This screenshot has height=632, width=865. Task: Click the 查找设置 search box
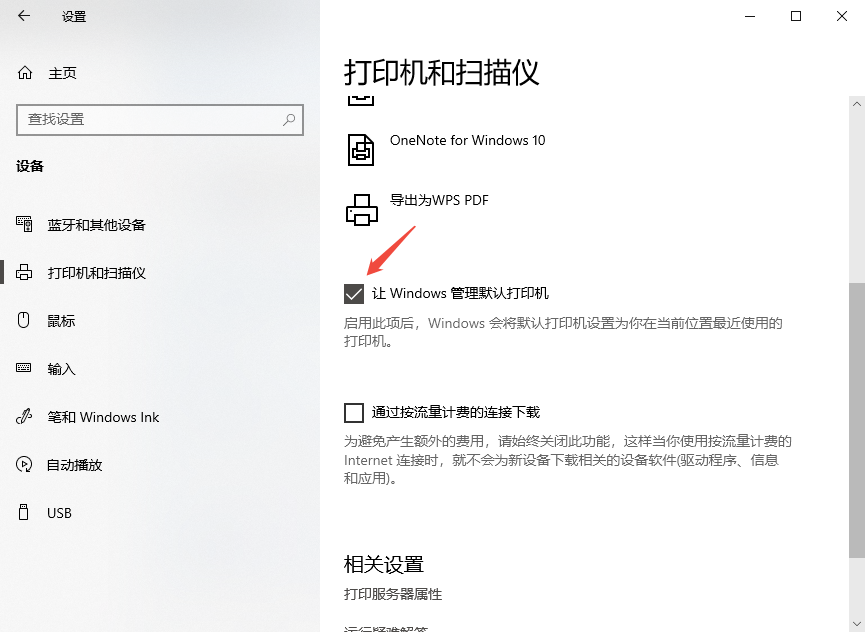[x=160, y=120]
